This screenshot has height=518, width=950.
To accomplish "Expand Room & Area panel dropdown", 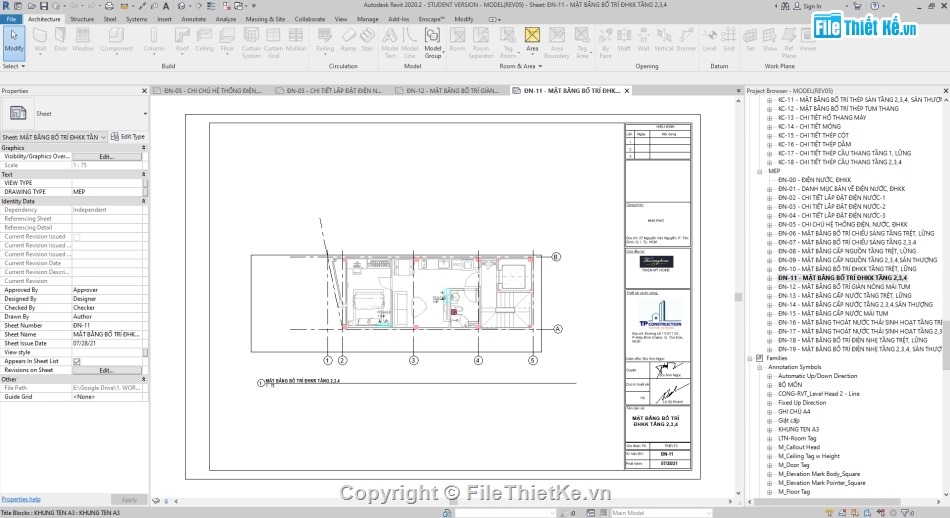I will click(520, 66).
